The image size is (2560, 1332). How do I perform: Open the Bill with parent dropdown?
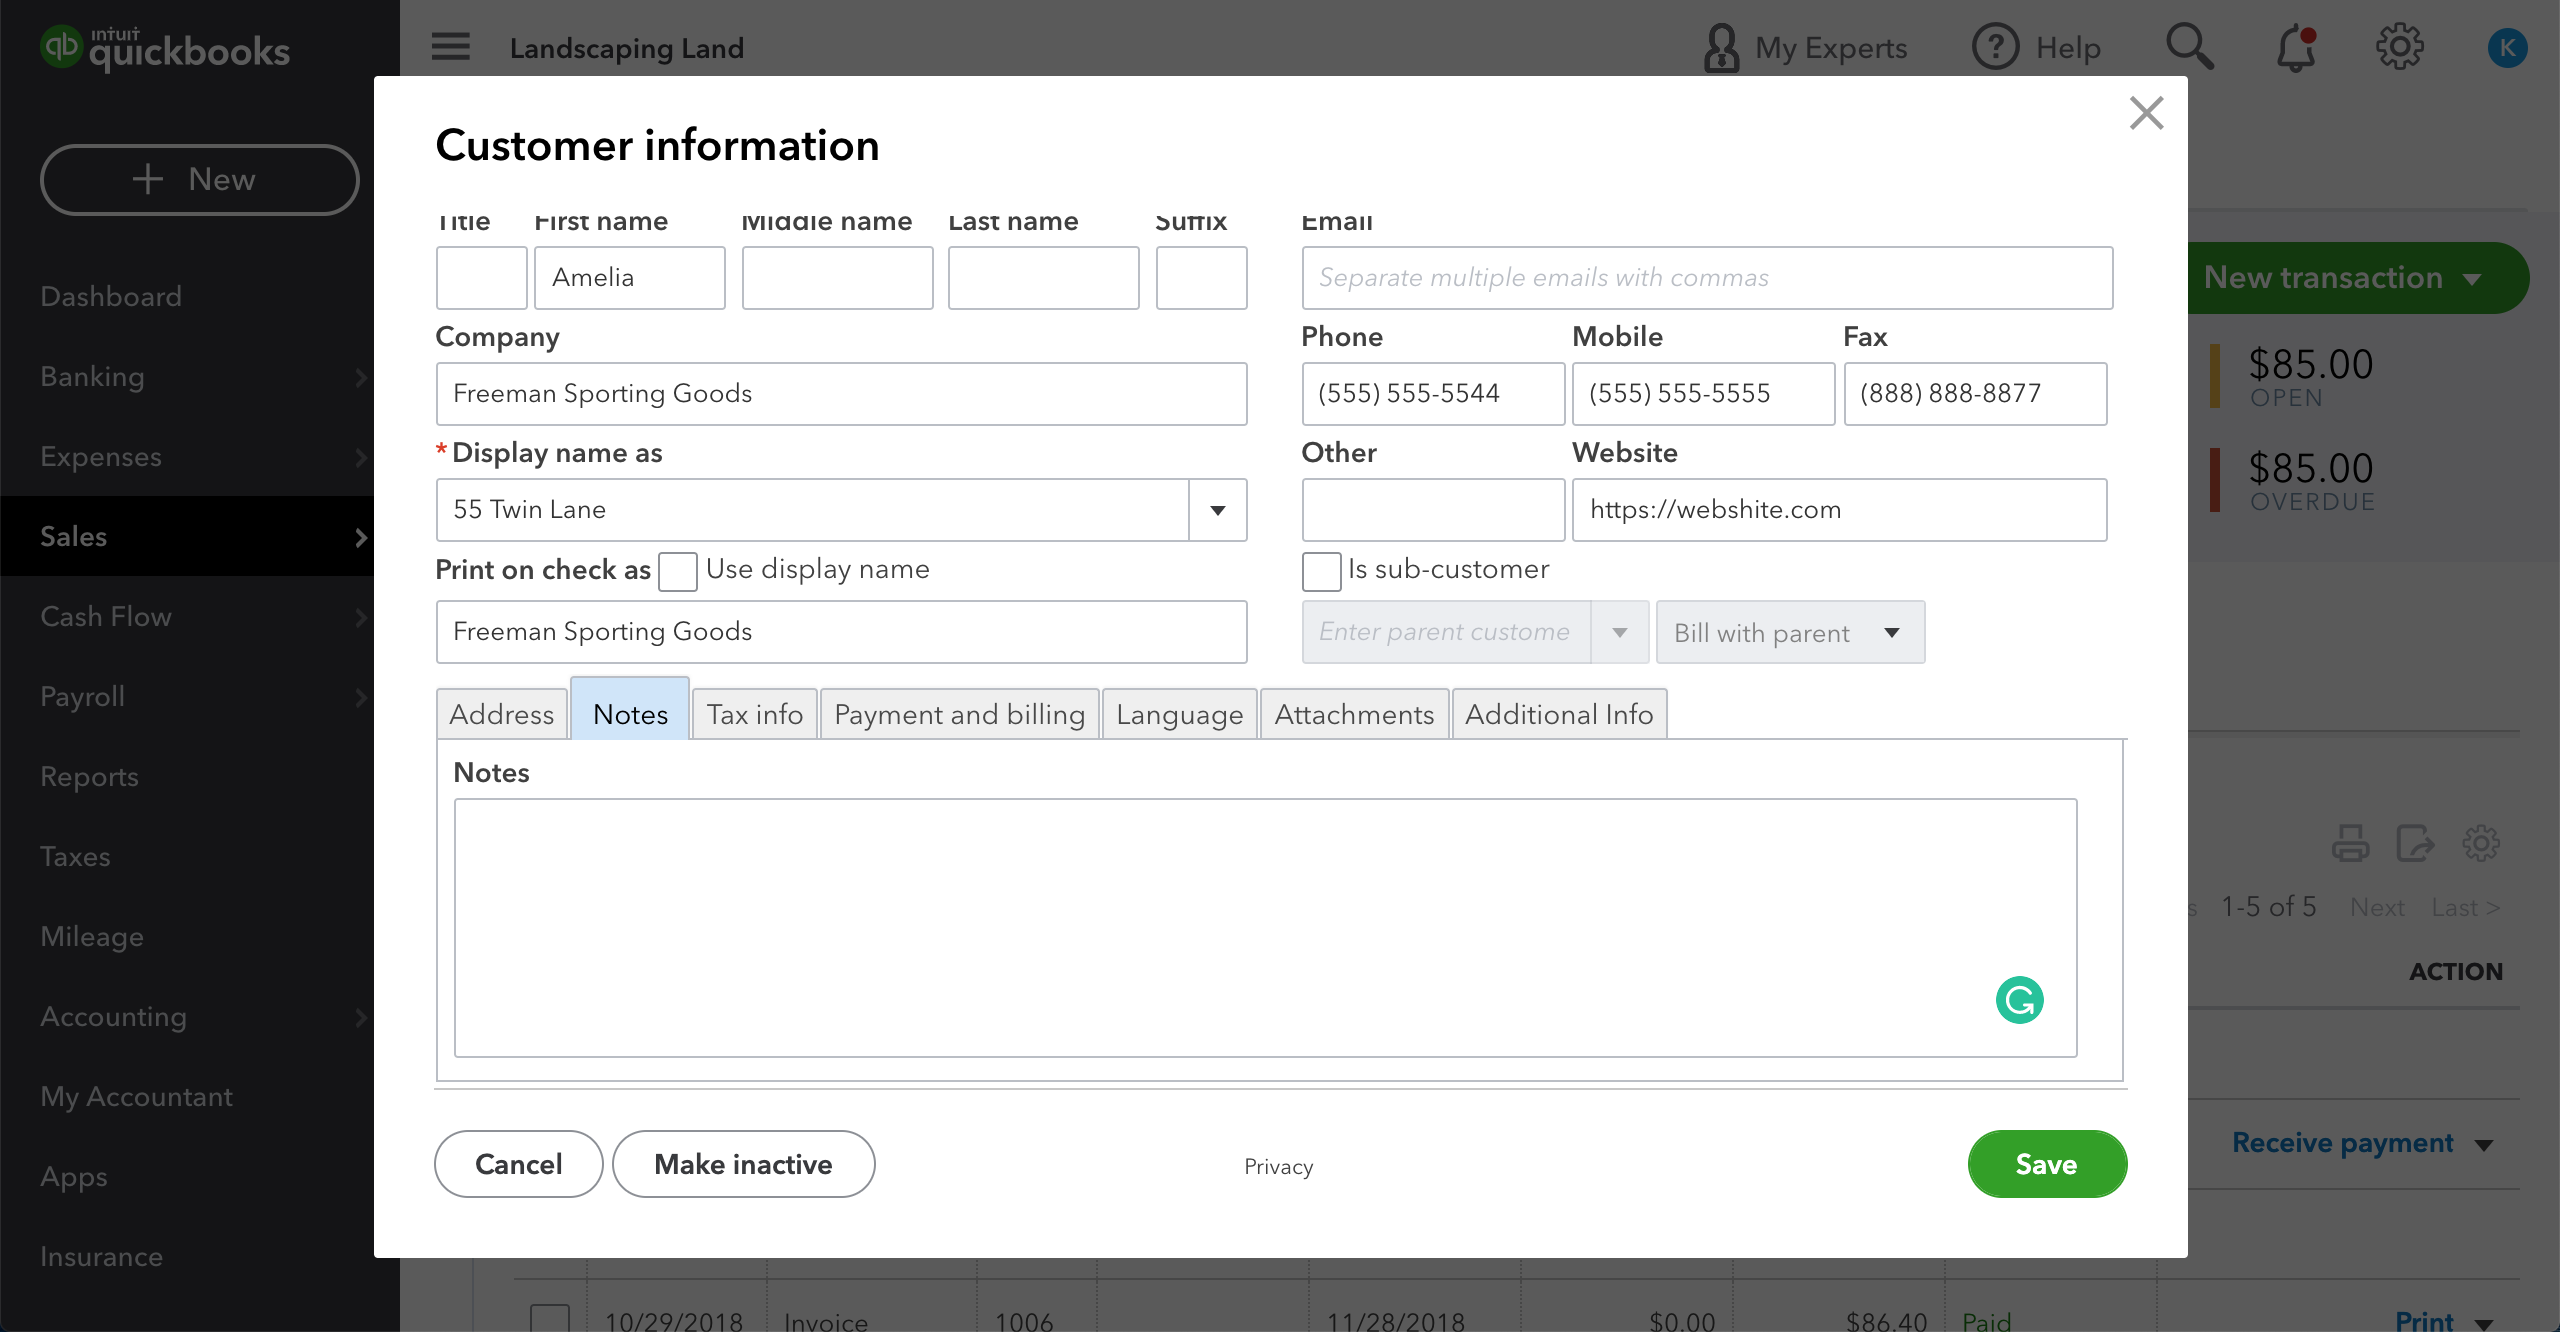coord(1790,632)
